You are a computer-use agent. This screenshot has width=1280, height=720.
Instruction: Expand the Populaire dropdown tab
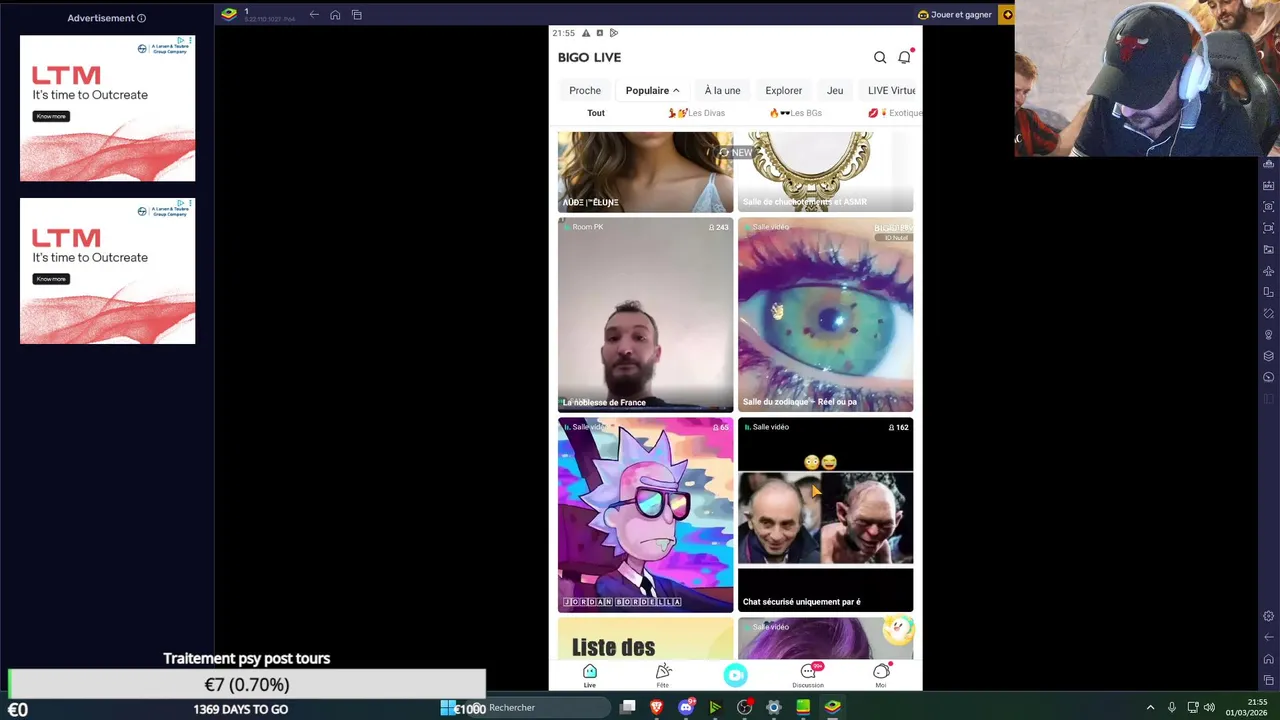(x=652, y=90)
